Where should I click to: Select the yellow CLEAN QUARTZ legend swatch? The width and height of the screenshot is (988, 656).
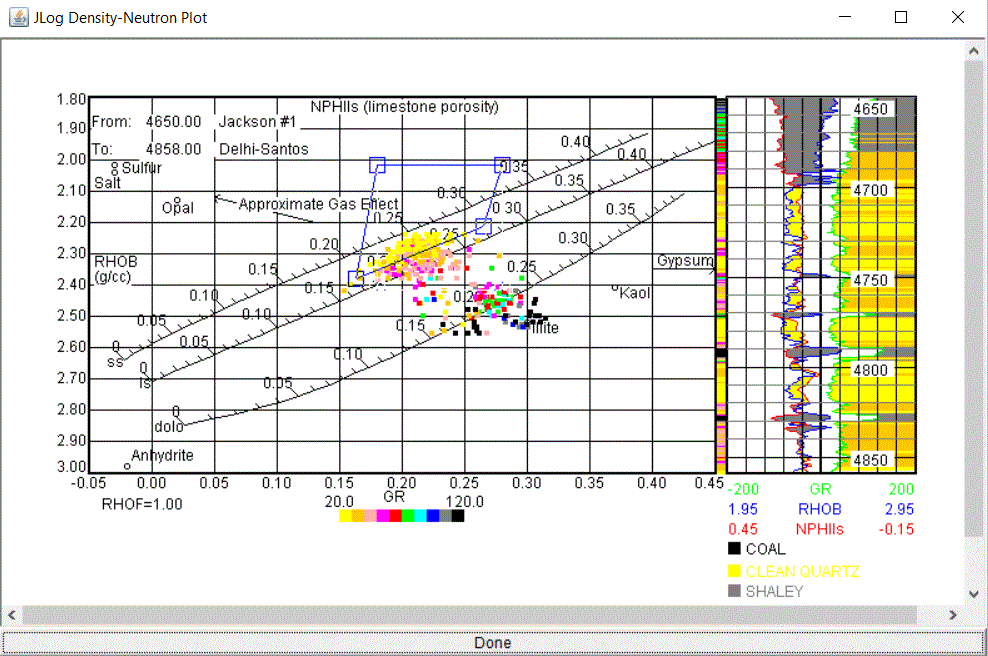734,571
